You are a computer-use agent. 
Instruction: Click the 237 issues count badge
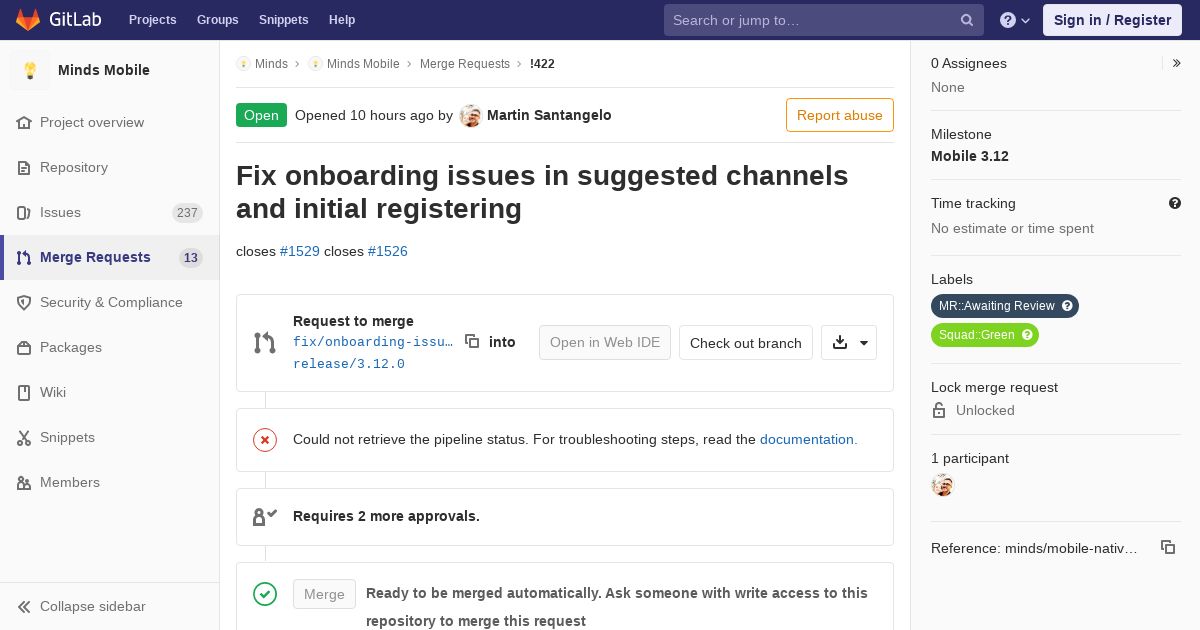[x=187, y=212]
